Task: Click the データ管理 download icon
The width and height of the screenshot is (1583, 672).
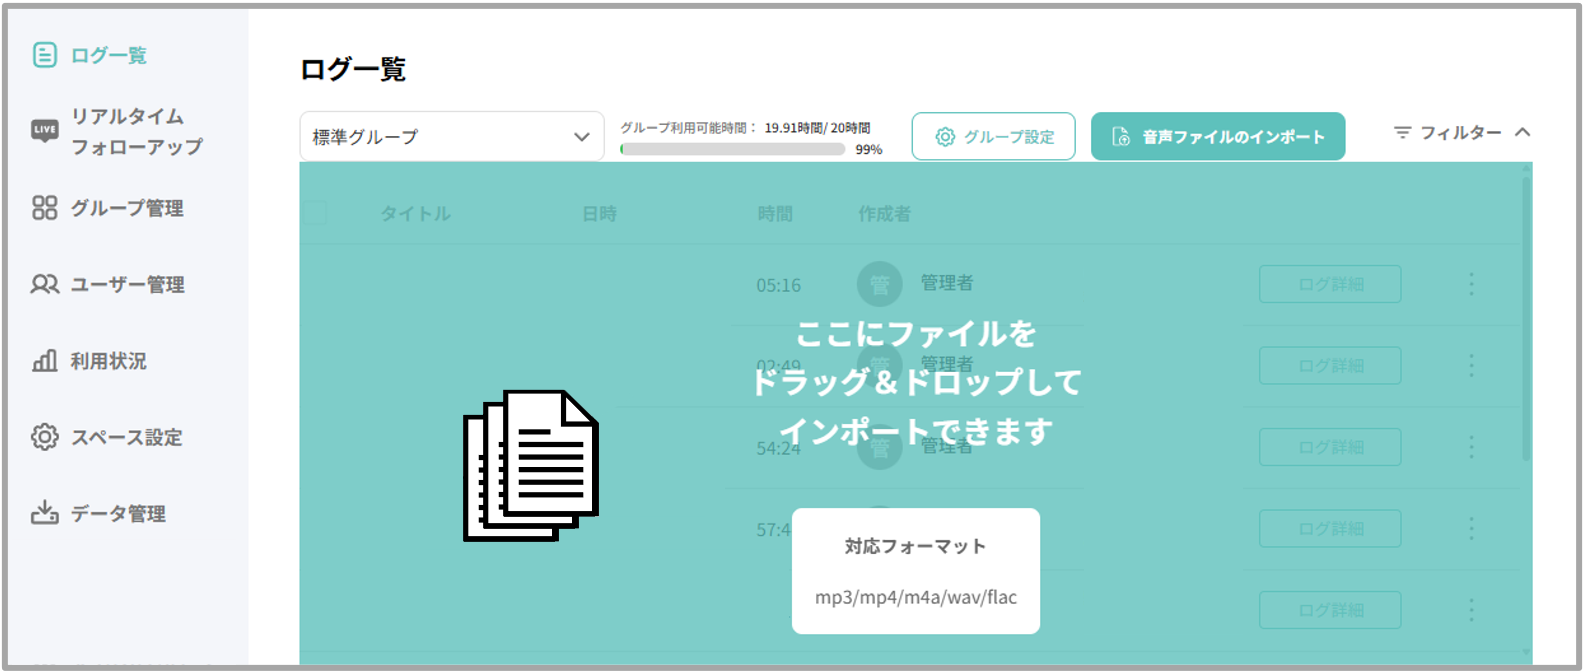Action: click(44, 513)
